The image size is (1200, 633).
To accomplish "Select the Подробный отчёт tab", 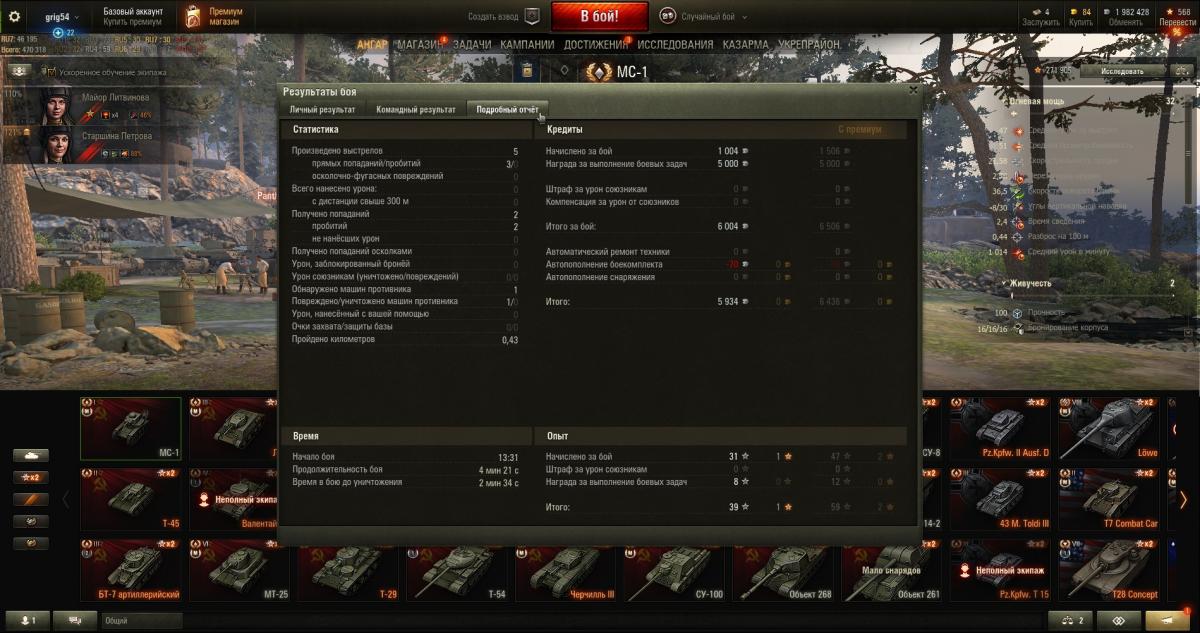I will point(508,109).
